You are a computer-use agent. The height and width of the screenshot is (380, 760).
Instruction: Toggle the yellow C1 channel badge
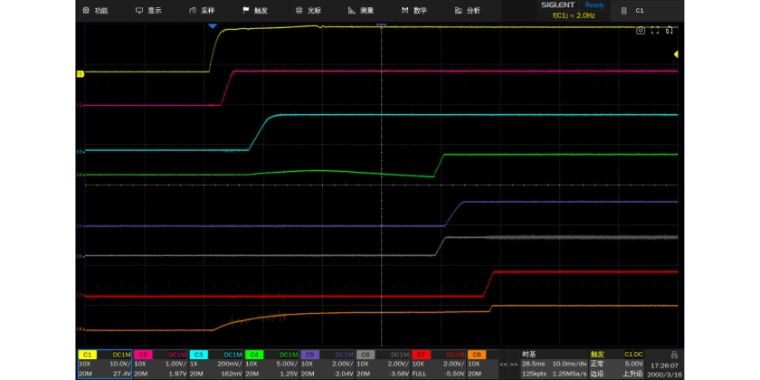click(87, 355)
